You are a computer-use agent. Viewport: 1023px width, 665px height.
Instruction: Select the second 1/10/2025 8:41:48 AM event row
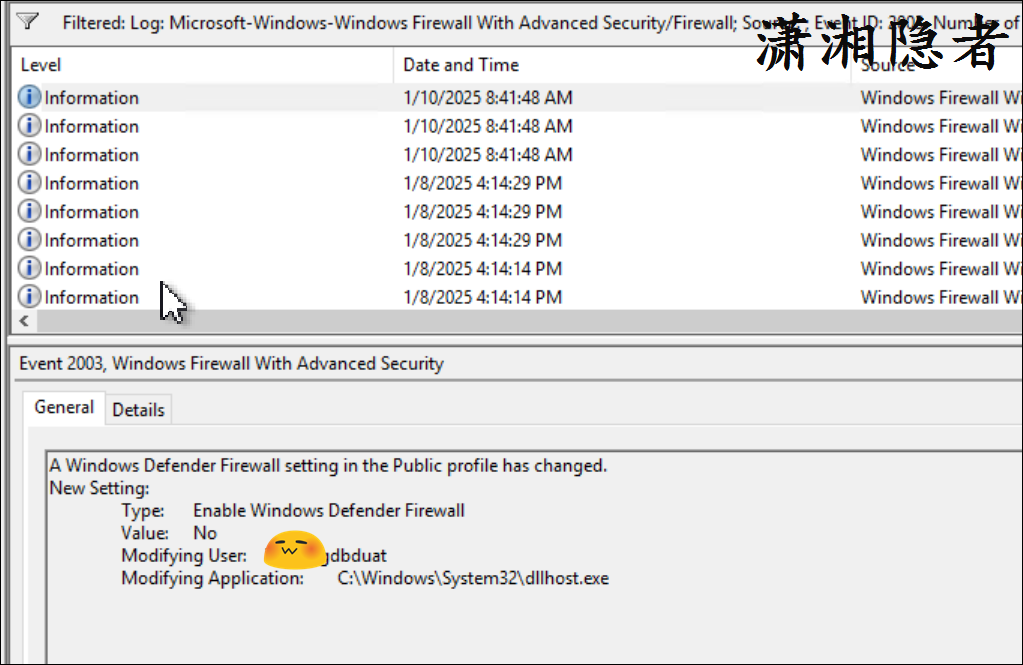488,127
